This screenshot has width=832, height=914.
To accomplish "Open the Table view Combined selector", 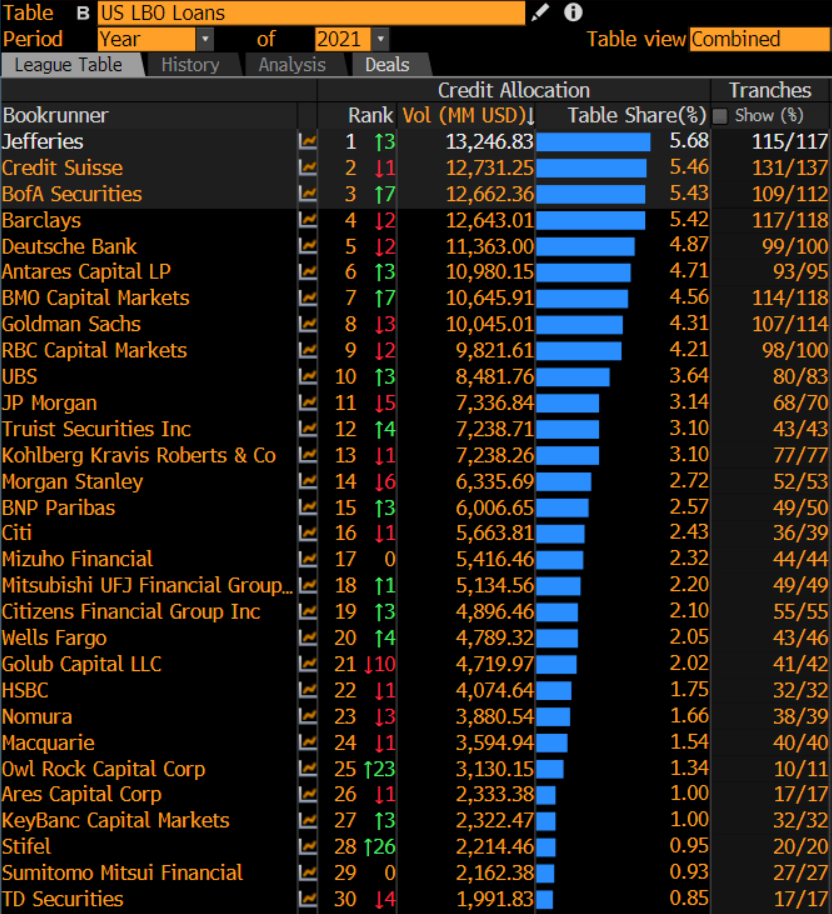I will pos(759,40).
